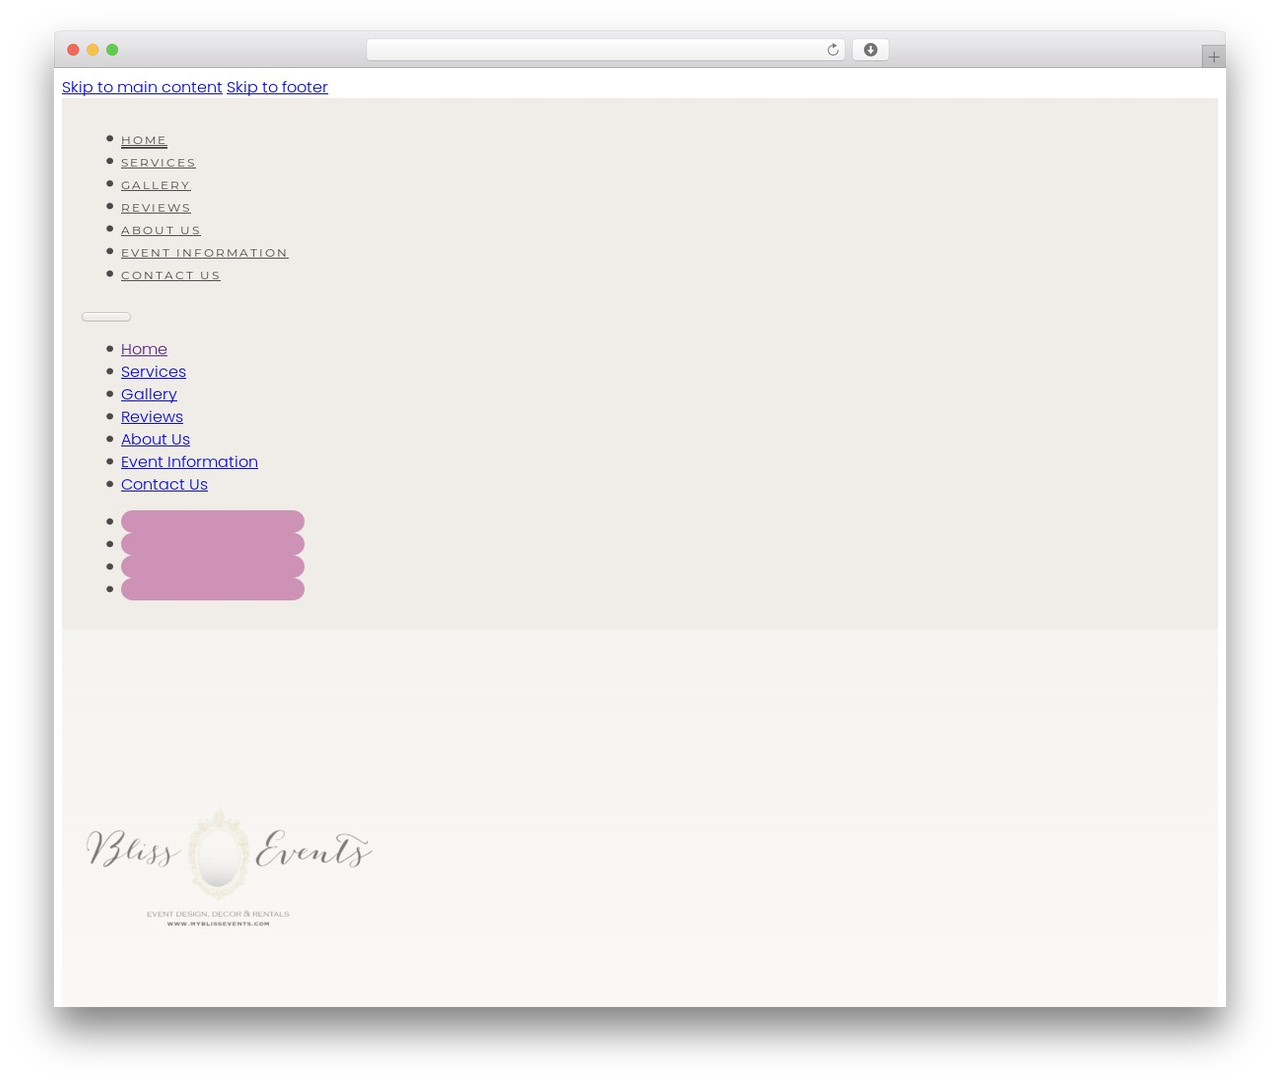Follow the Skip to footer link
The image size is (1280, 1084).
tap(277, 87)
